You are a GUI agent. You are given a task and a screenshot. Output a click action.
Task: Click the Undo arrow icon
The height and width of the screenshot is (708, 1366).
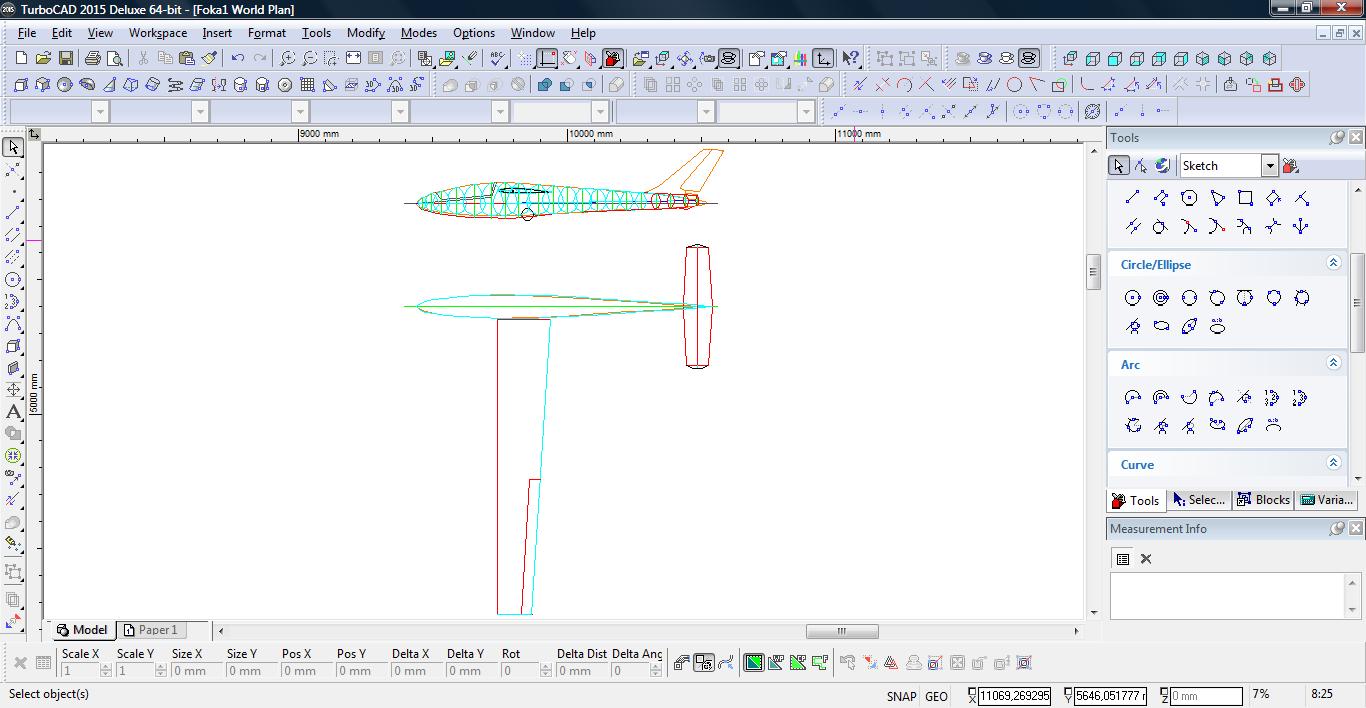[237, 59]
